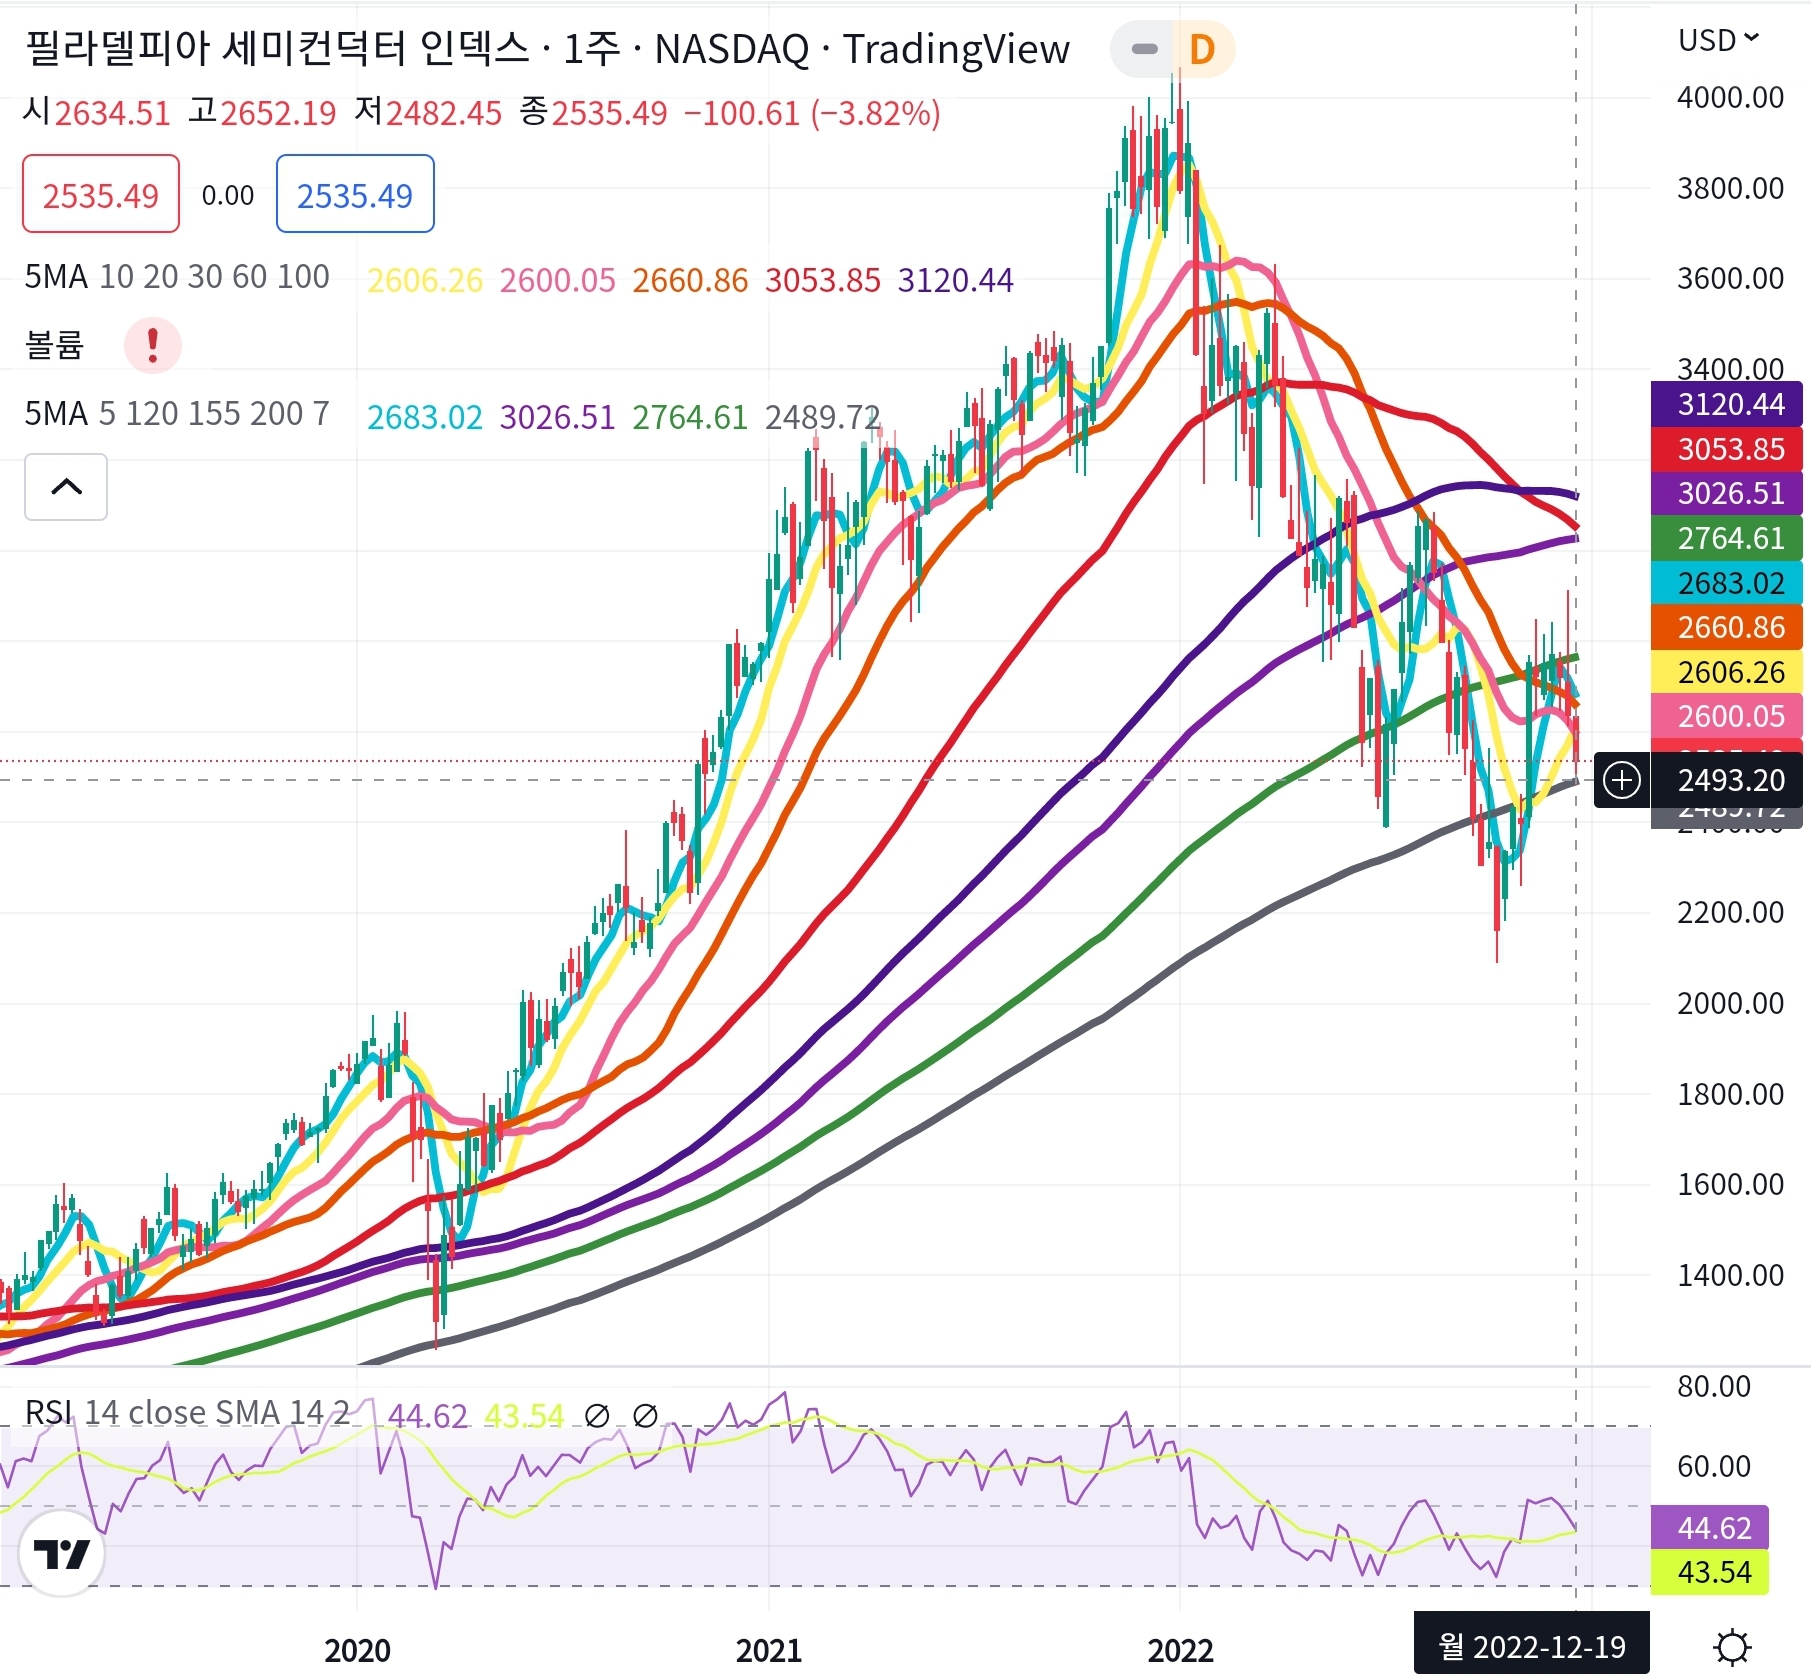This screenshot has width=1811, height=1677.
Task: Click the 2489.72 grey MA value in legend
Action: click(x=822, y=417)
